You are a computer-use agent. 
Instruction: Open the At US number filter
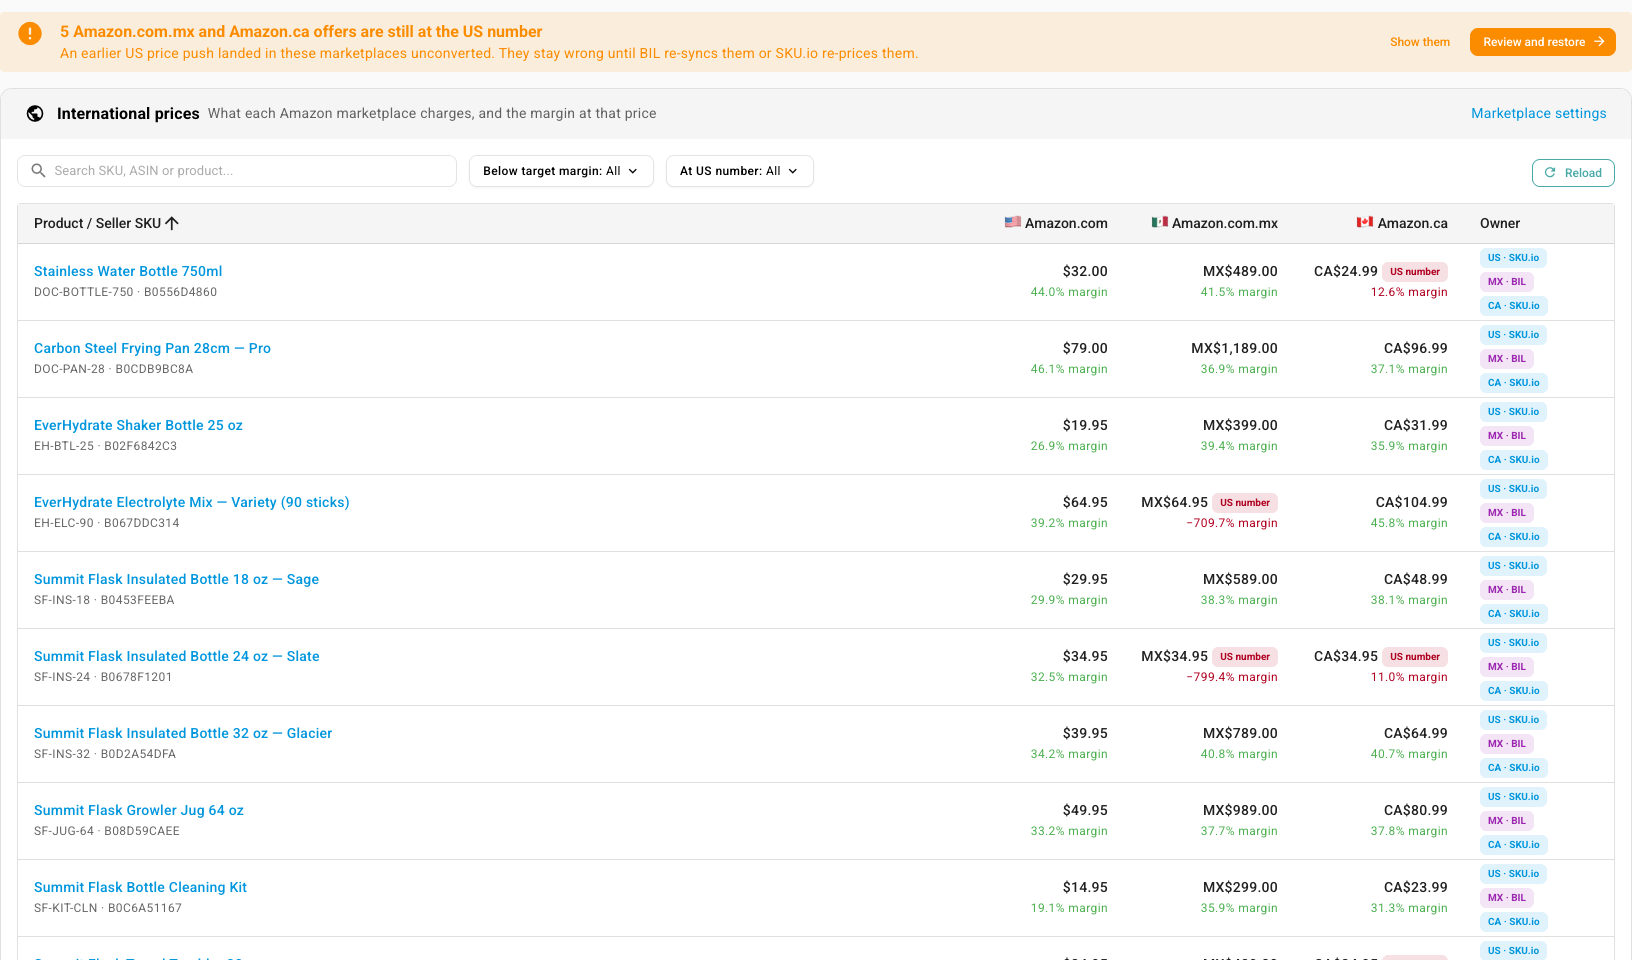[739, 171]
